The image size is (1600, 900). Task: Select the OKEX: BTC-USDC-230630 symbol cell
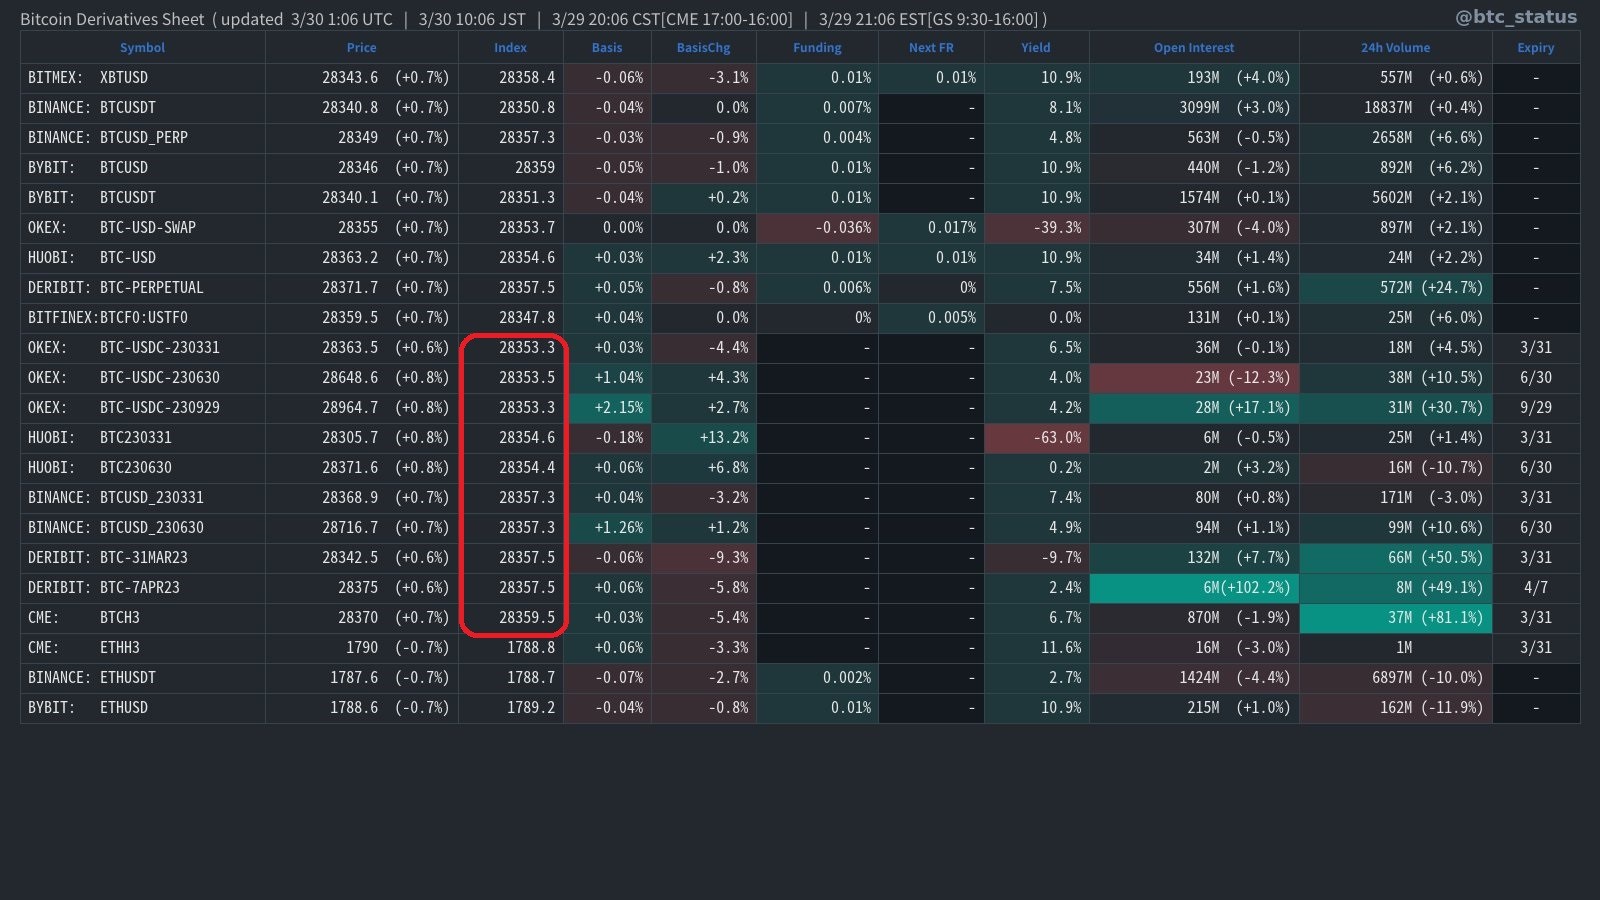(143, 378)
